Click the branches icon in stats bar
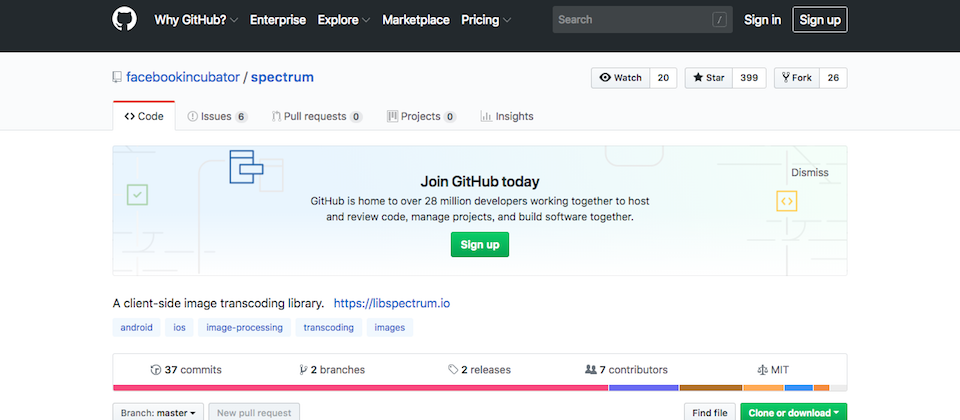Image resolution: width=960 pixels, height=420 pixels. pyautogui.click(x=303, y=370)
